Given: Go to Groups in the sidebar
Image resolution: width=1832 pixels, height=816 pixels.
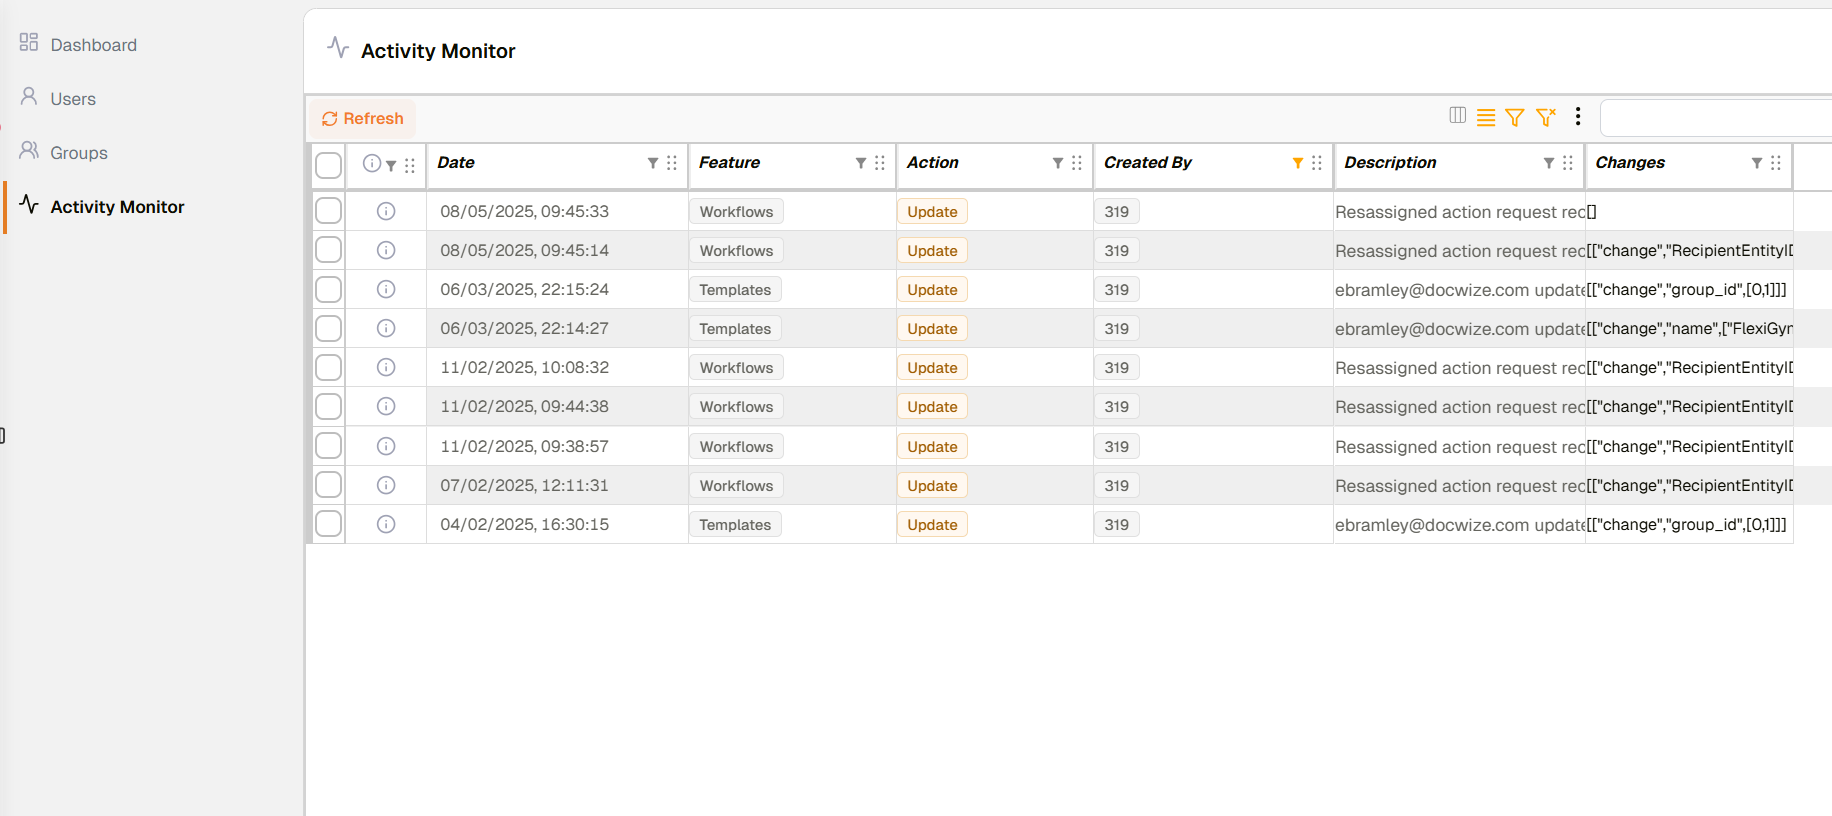Looking at the screenshot, I should [x=78, y=153].
